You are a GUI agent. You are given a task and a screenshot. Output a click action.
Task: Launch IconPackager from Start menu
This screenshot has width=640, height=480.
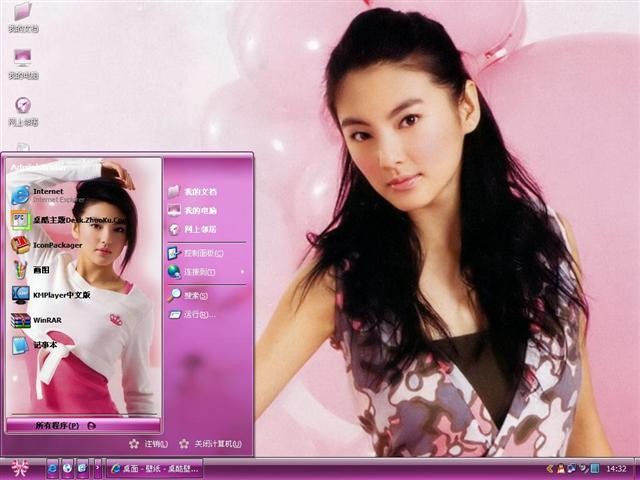coord(47,245)
